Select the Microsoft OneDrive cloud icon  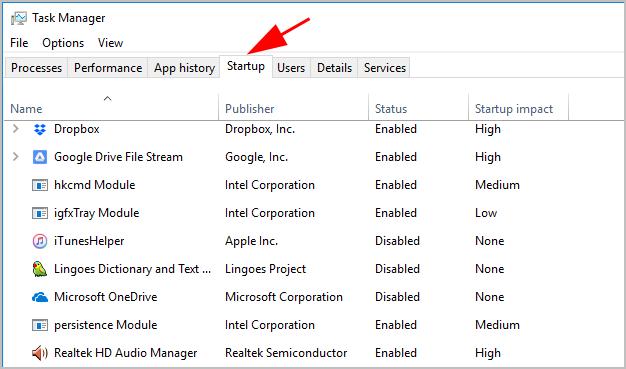click(40, 297)
